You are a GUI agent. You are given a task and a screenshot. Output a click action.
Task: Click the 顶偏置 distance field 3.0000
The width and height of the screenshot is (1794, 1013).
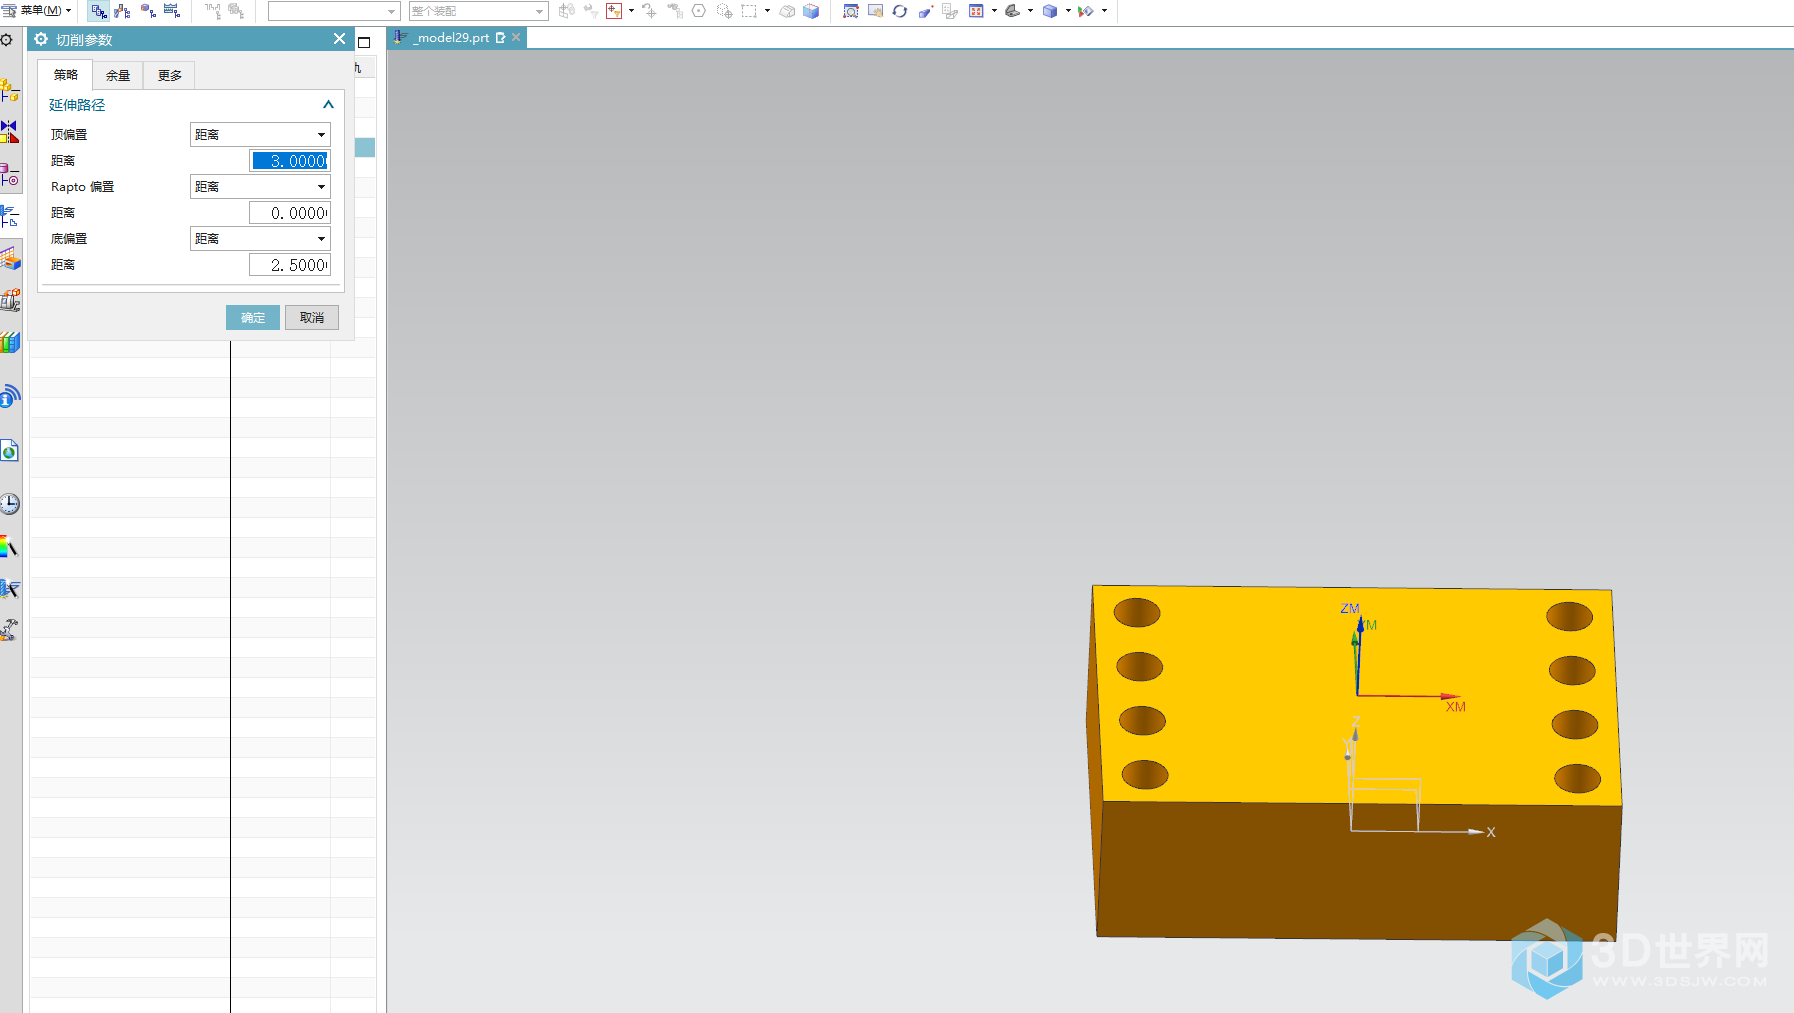(289, 160)
